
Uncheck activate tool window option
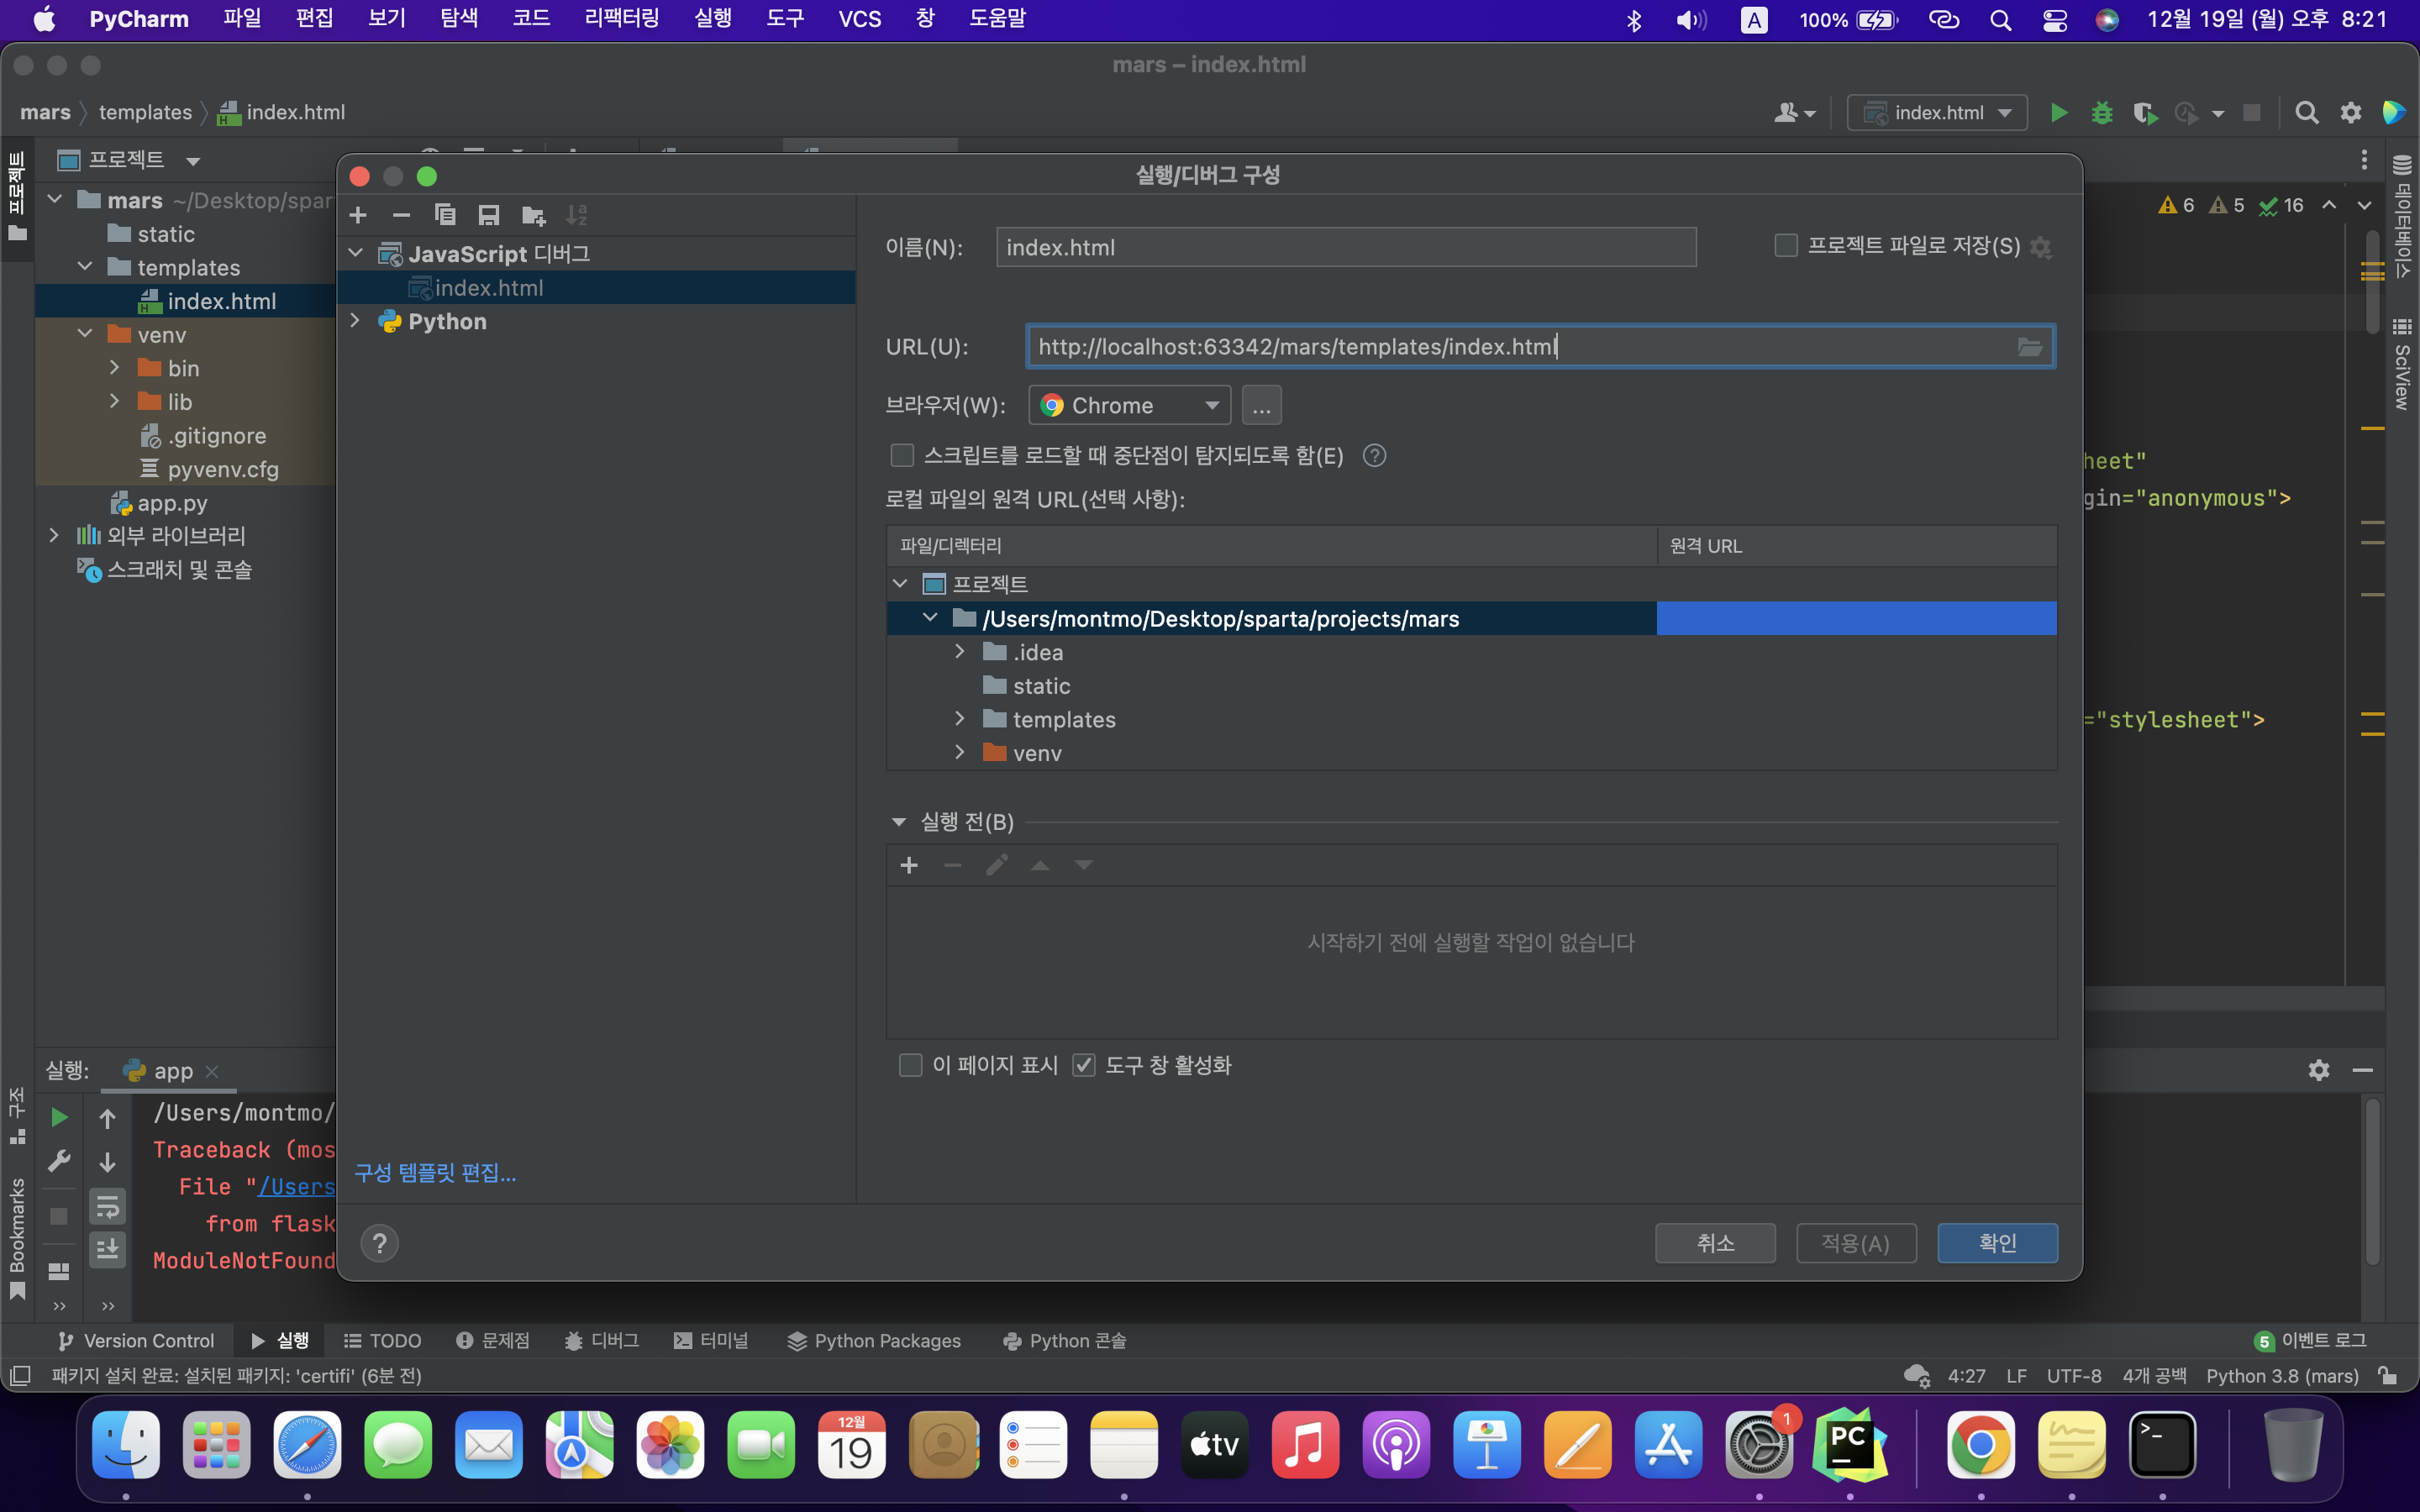pyautogui.click(x=1083, y=1065)
